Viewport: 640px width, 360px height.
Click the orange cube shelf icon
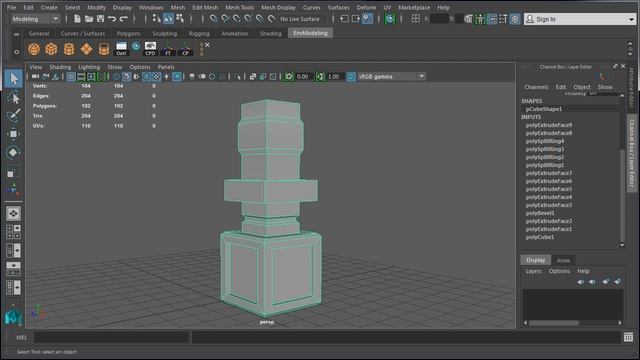[51, 49]
